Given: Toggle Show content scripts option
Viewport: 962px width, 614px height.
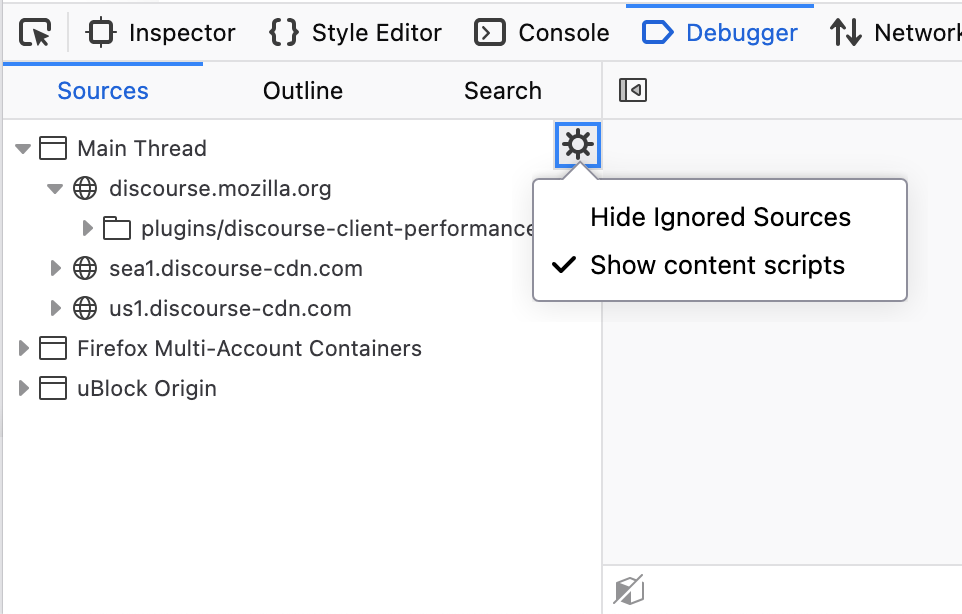Looking at the screenshot, I should coord(717,265).
